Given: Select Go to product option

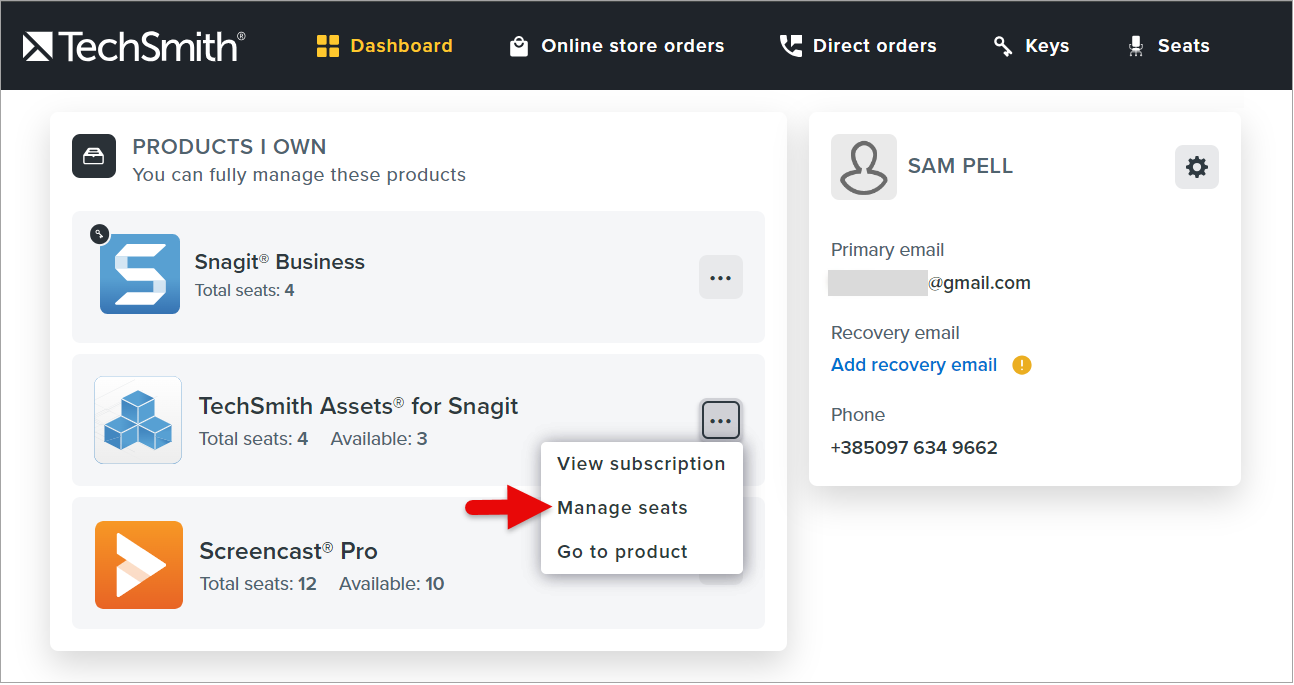Looking at the screenshot, I should tap(622, 552).
